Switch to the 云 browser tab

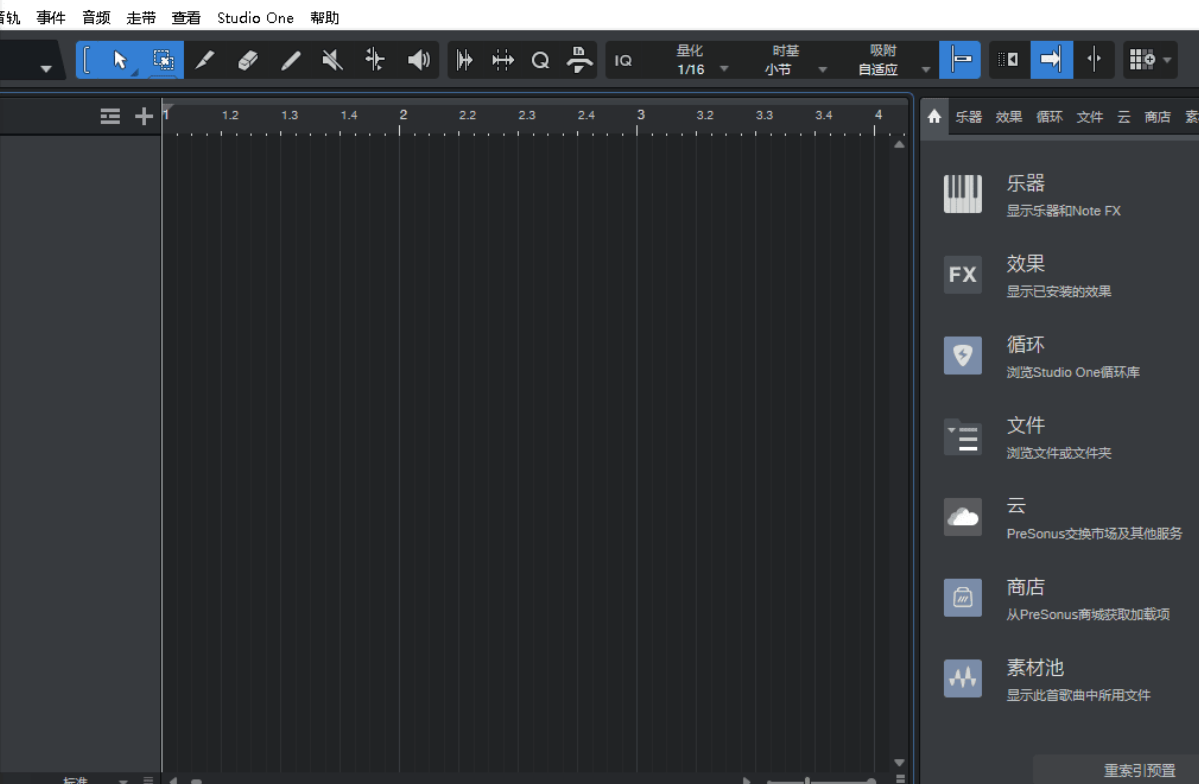1123,116
